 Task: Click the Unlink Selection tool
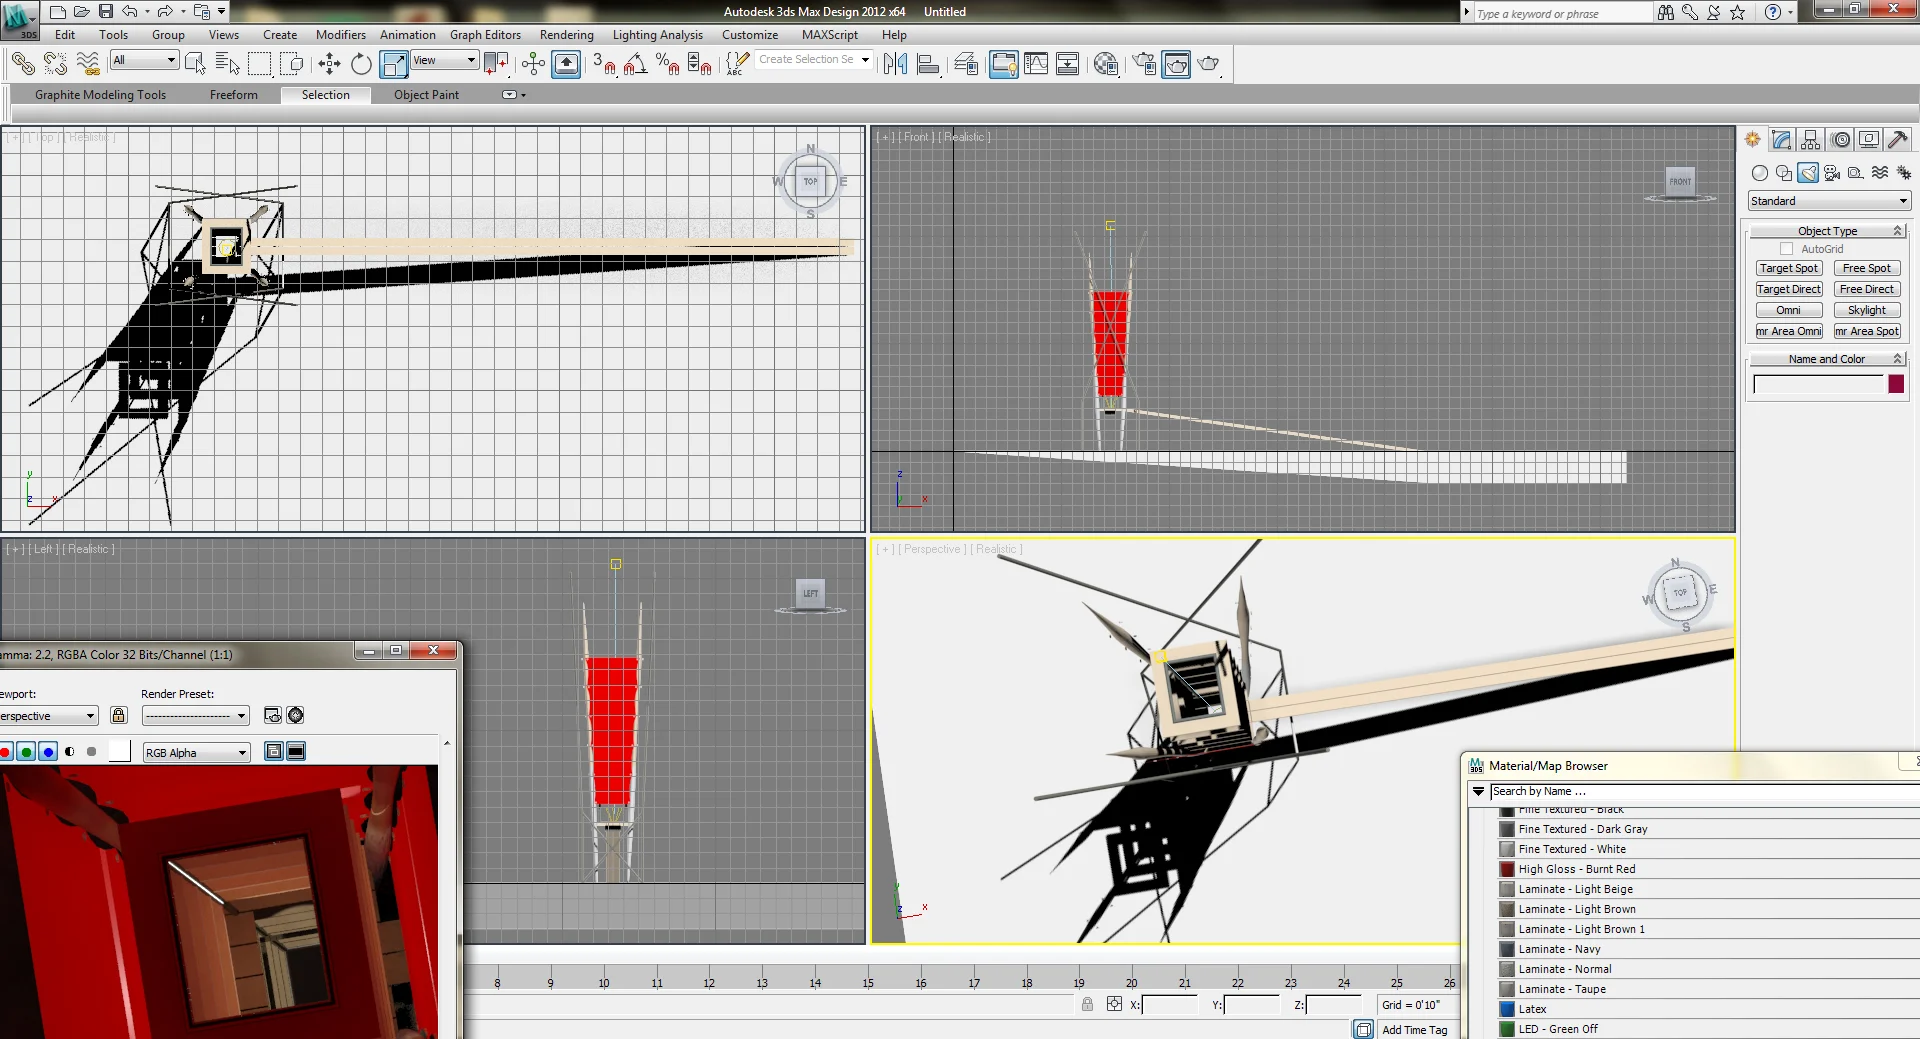[x=56, y=64]
